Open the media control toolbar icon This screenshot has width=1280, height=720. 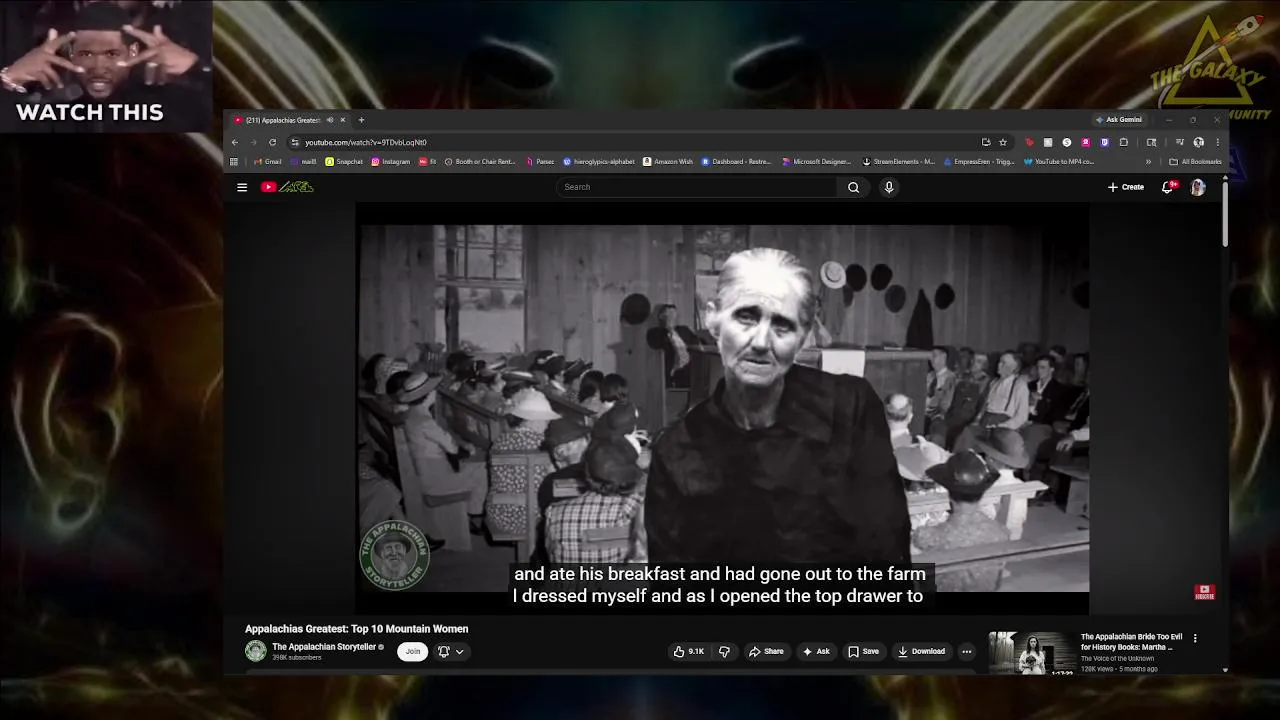click(x=1180, y=142)
